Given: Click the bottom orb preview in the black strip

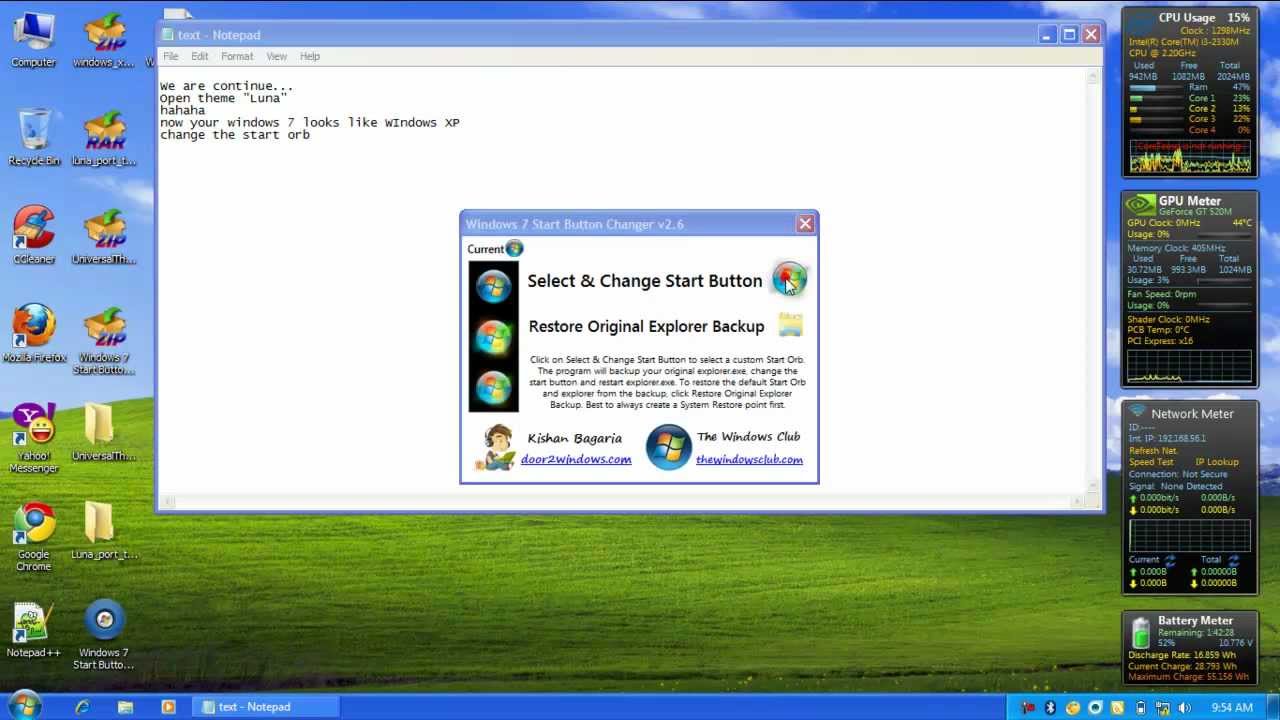Looking at the screenshot, I should click(493, 386).
